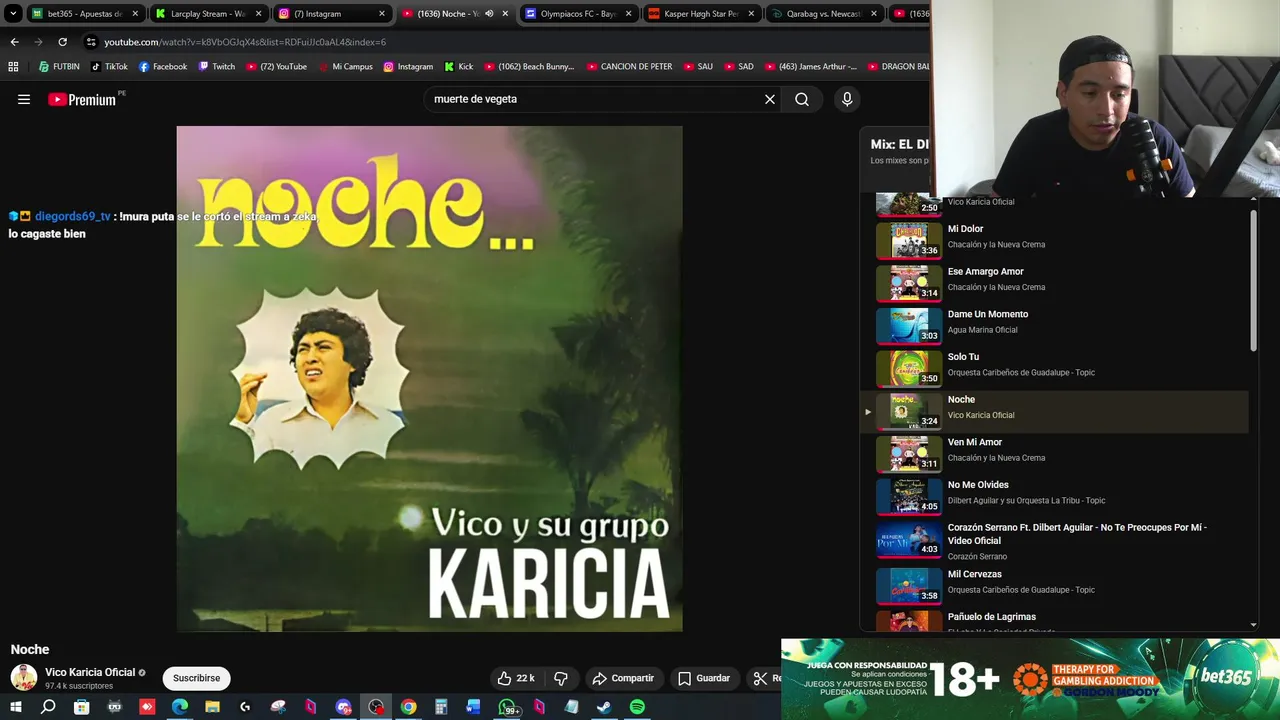Open File Explorer from taskbar
1280x720 pixels.
[x=212, y=707]
